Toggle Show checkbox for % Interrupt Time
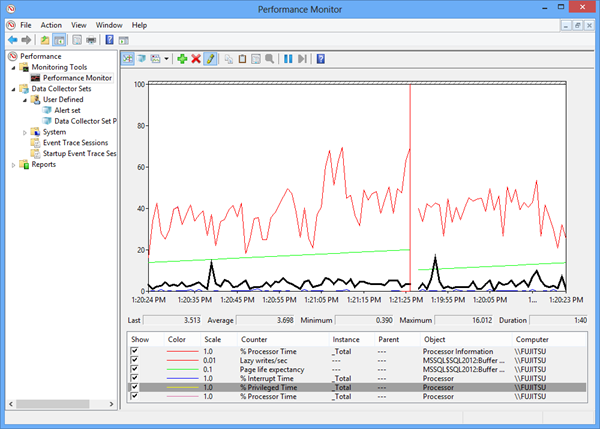600x429 pixels. point(135,379)
